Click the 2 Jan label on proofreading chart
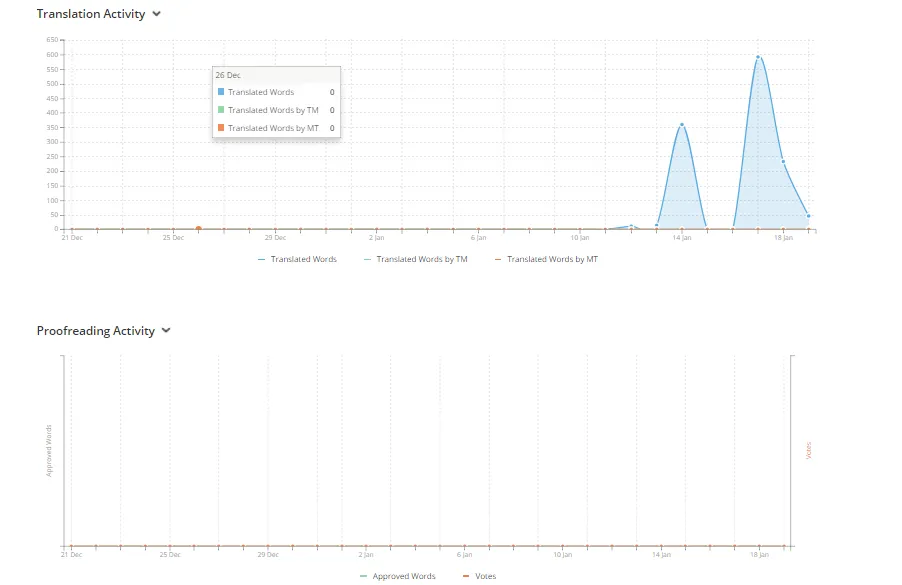 (x=366, y=555)
